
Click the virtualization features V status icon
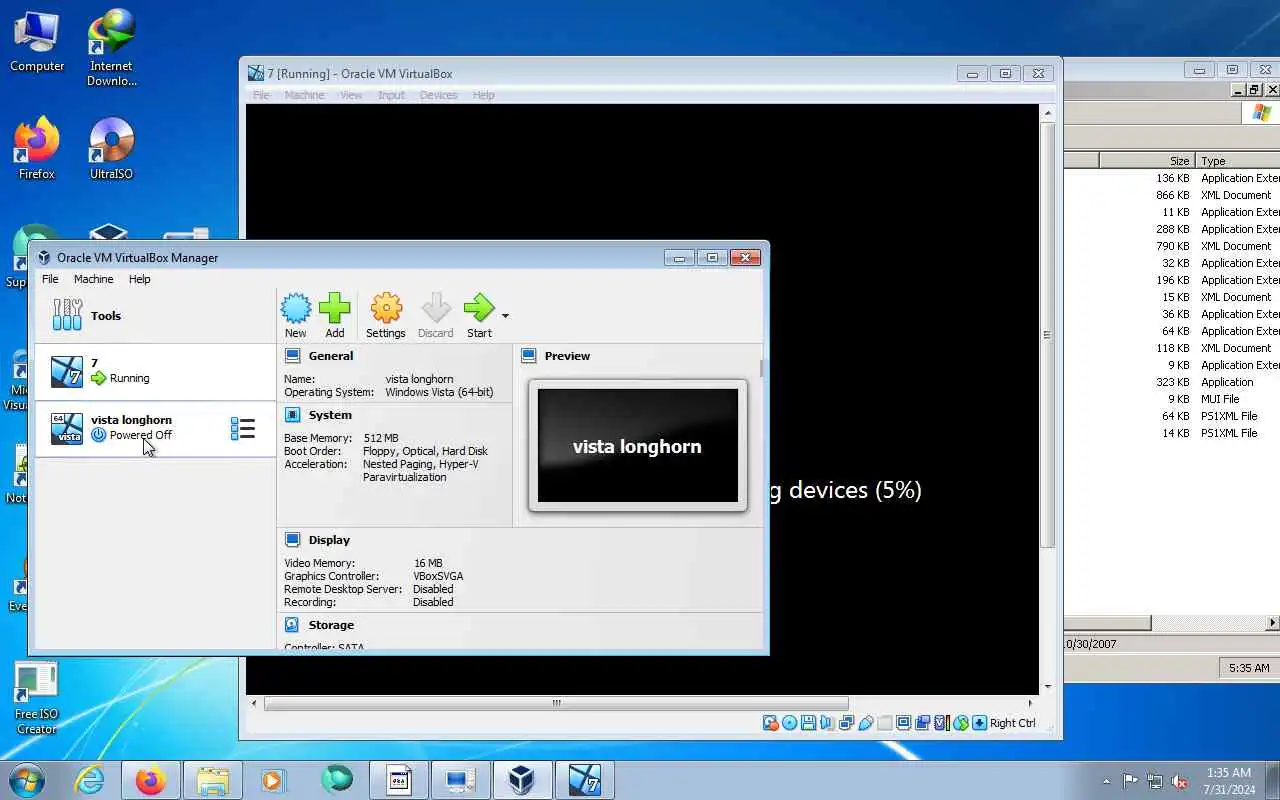pyautogui.click(x=942, y=723)
